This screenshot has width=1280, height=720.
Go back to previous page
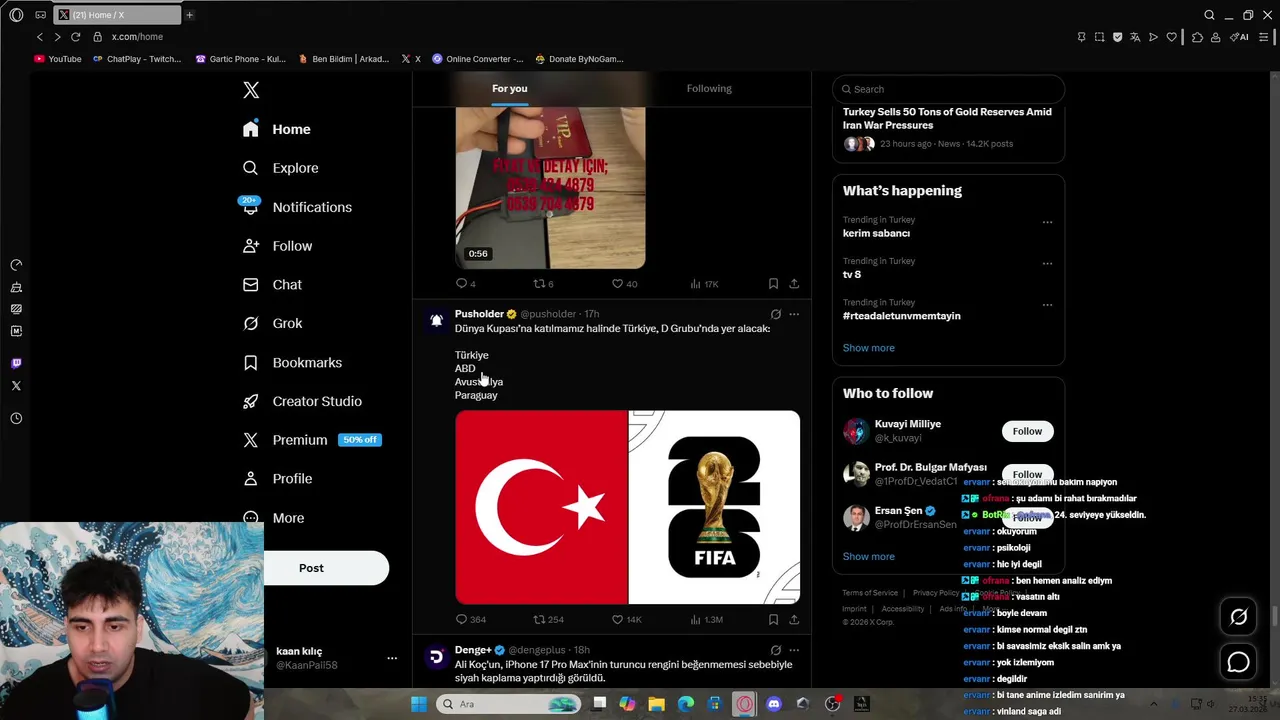pyautogui.click(x=40, y=37)
